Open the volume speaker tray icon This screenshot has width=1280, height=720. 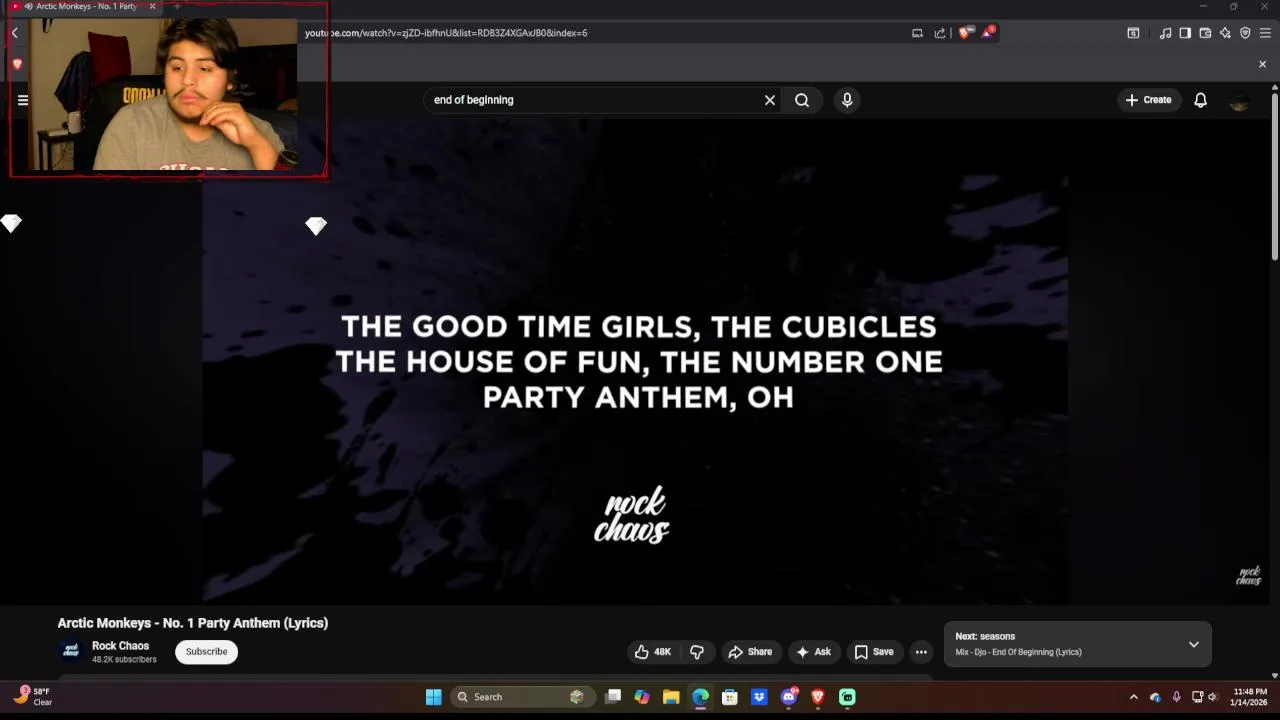coord(1213,697)
